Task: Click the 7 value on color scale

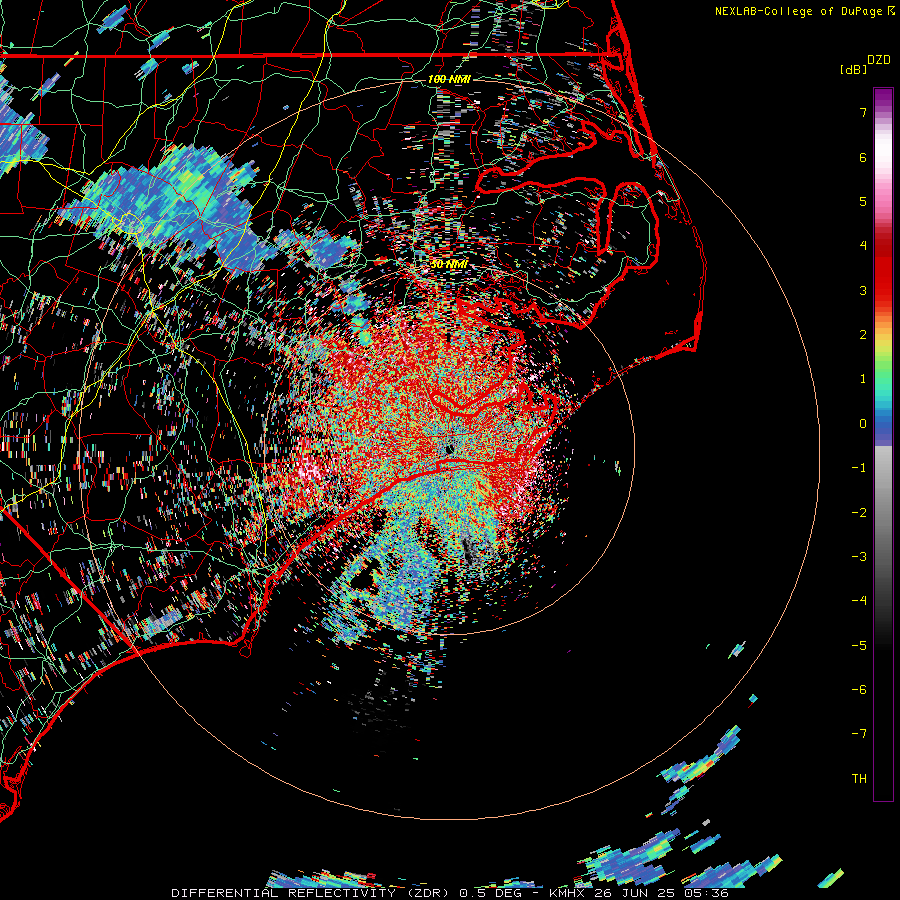Action: (x=863, y=112)
